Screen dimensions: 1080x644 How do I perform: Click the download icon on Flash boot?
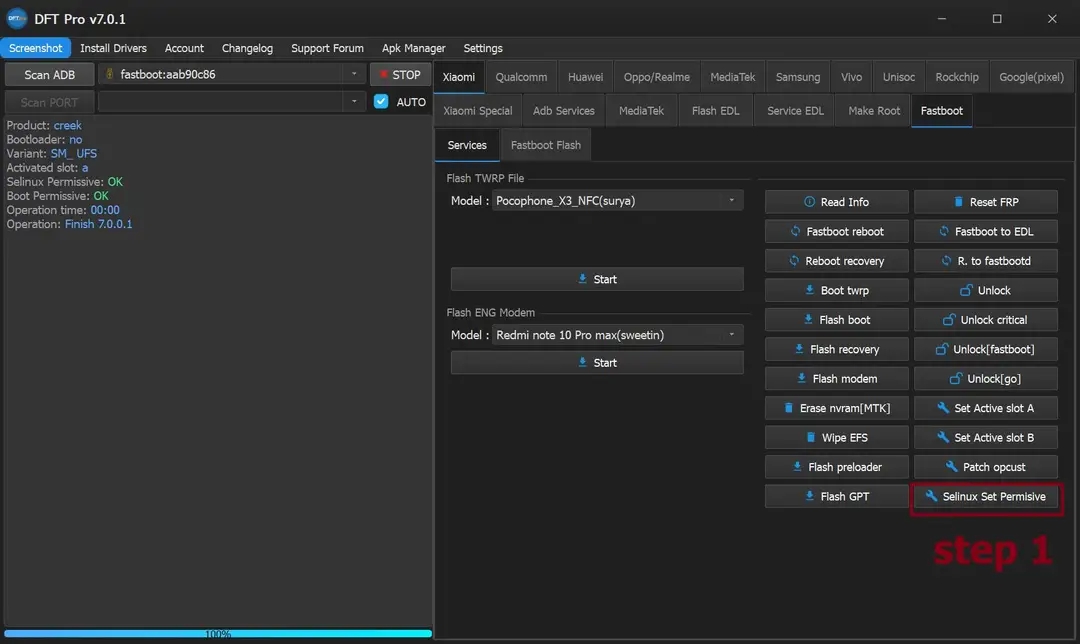click(809, 320)
